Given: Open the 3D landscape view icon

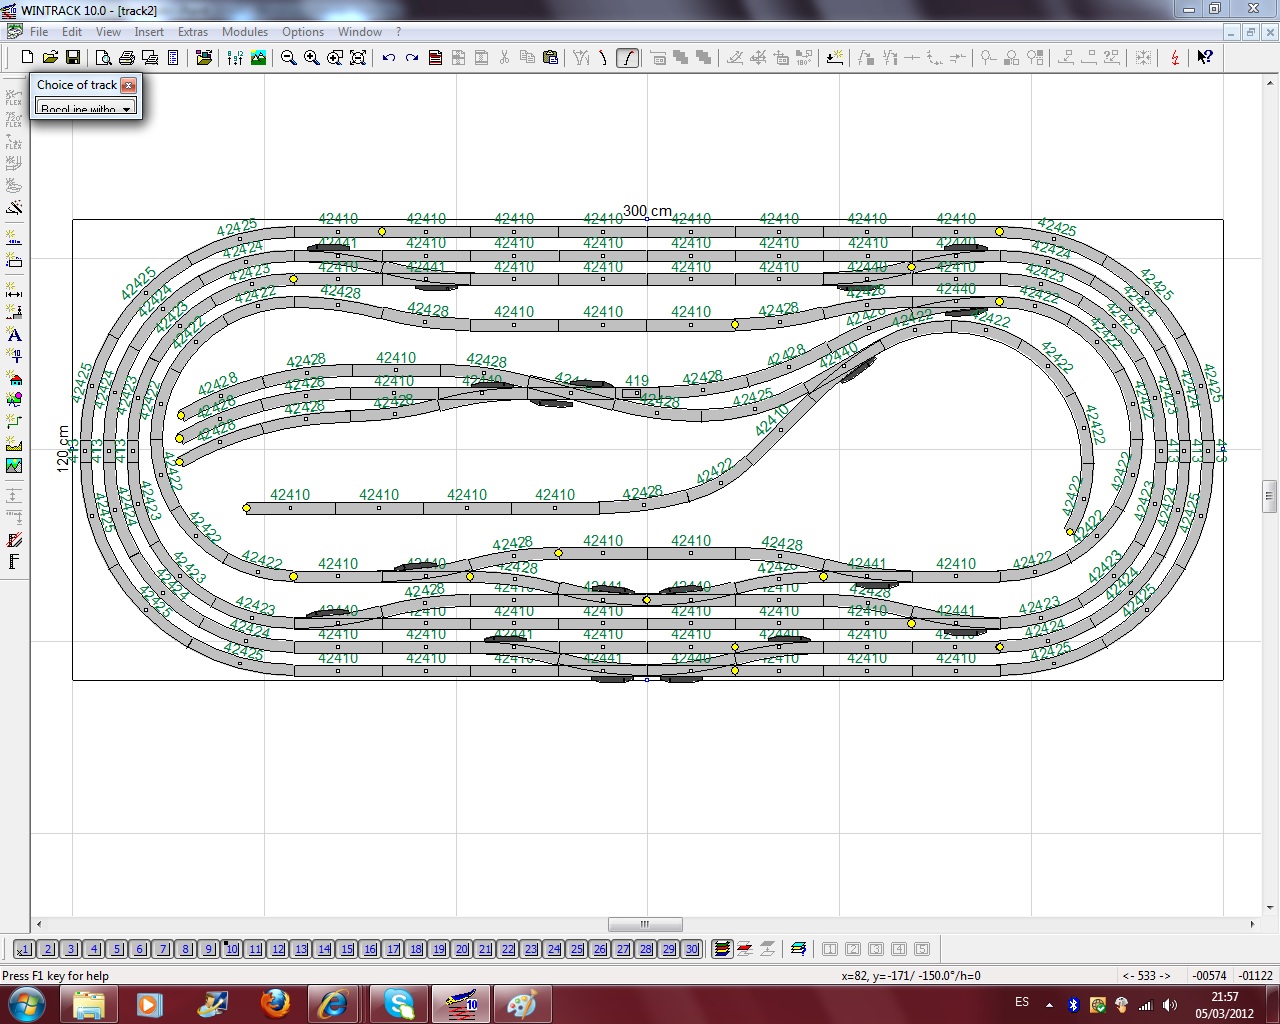Looking at the screenshot, I should pos(259,58).
